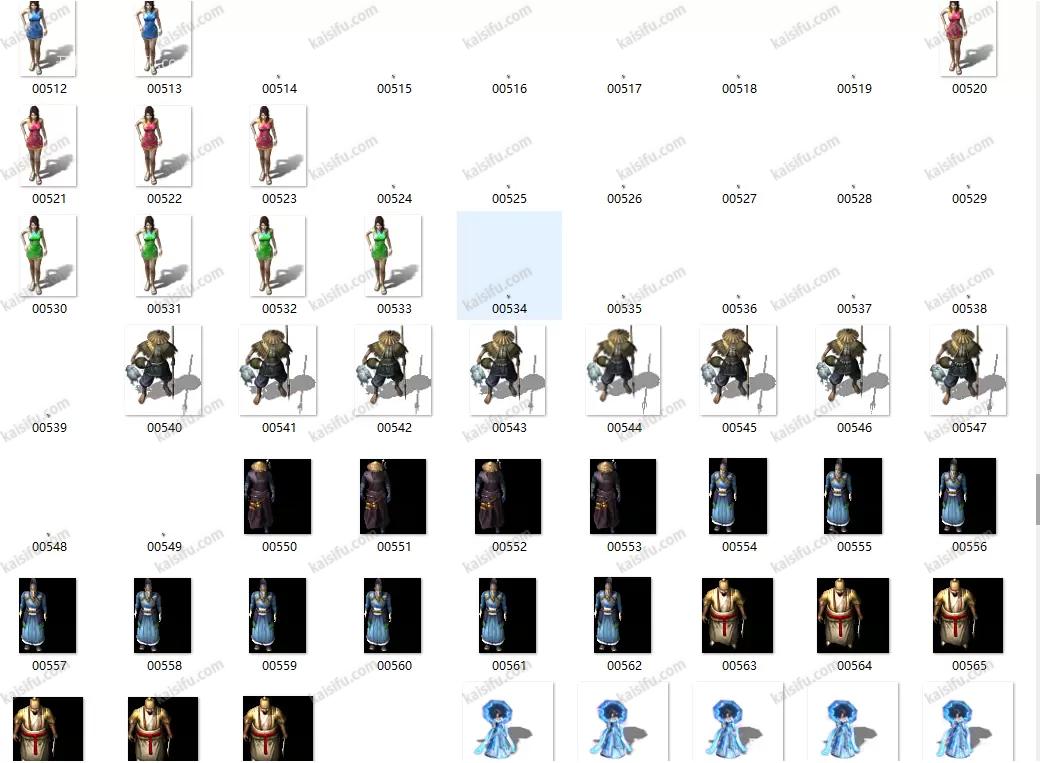Select the blue dress woman thumbnail 00513
The width and height of the screenshot is (1040, 763).
point(163,38)
